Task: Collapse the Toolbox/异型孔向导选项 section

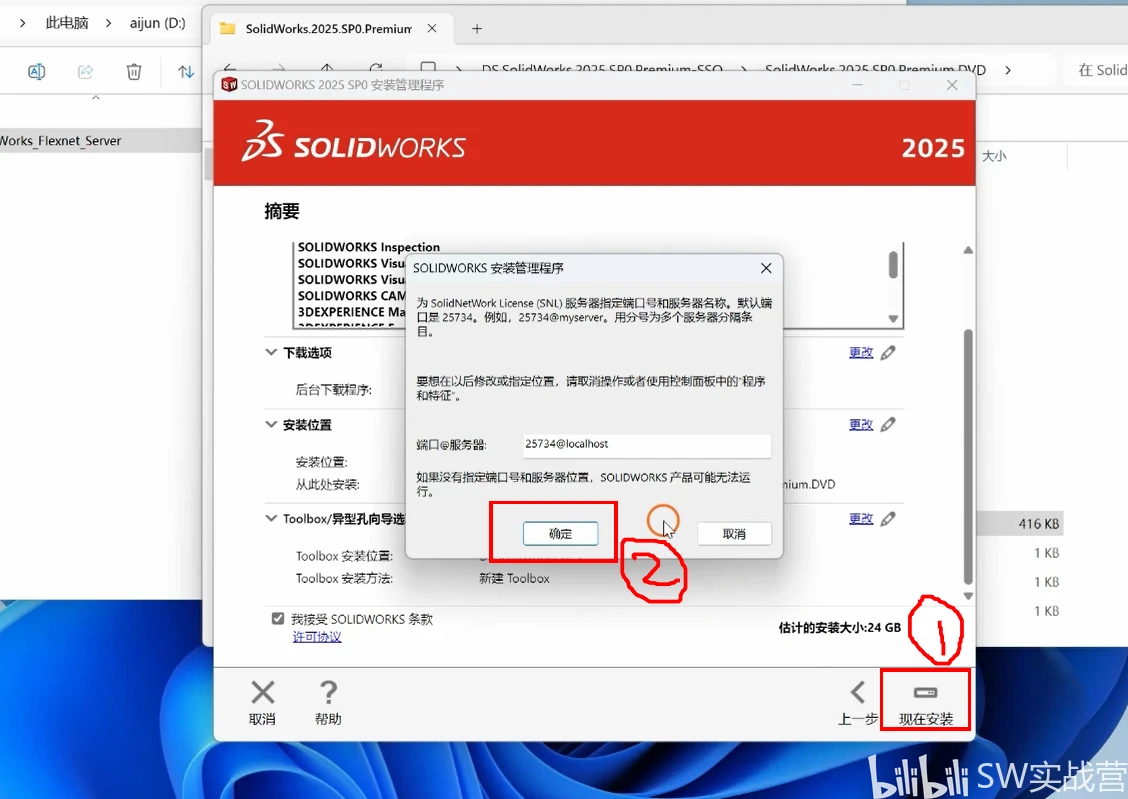Action: [x=271, y=519]
